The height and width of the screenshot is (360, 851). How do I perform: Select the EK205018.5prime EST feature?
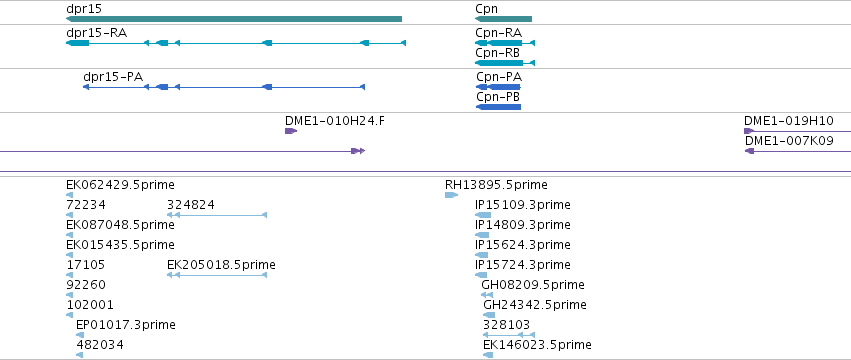(217, 275)
